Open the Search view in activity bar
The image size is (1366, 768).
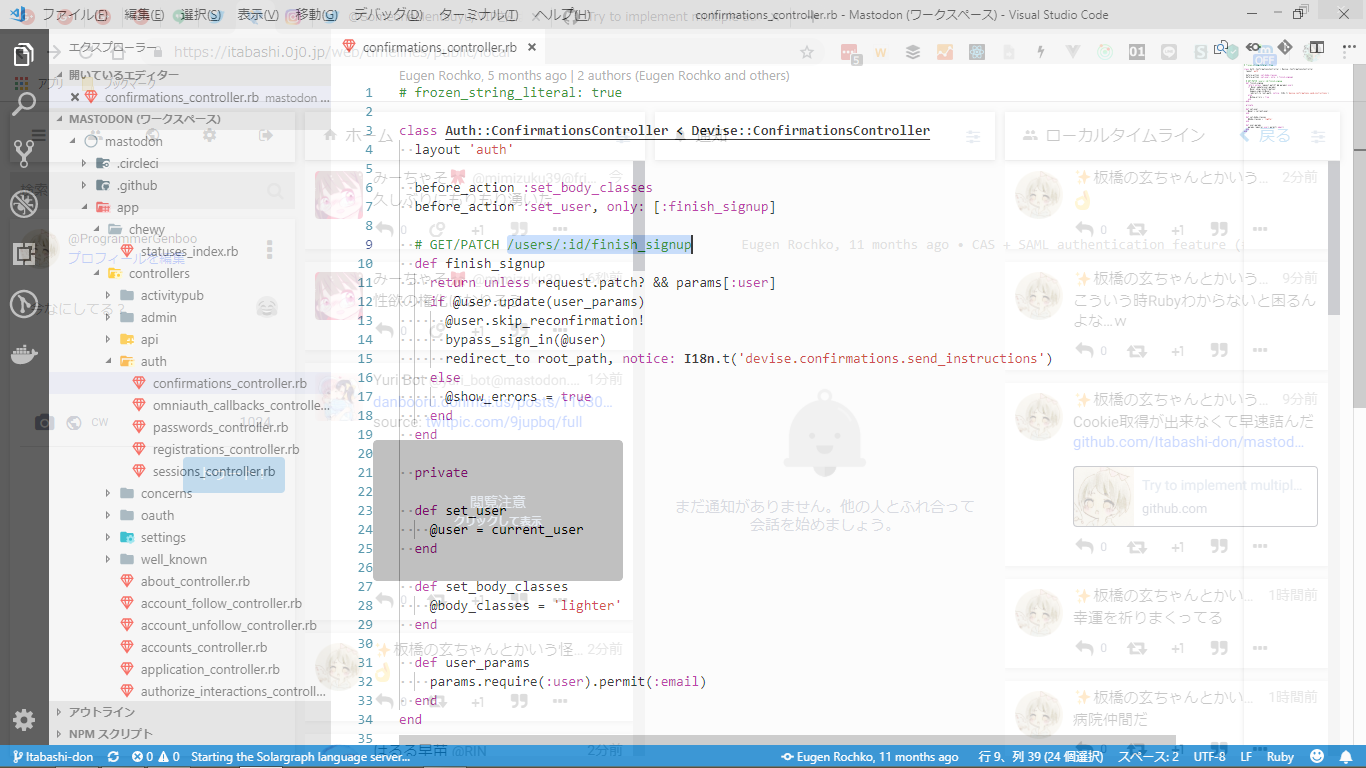24,103
